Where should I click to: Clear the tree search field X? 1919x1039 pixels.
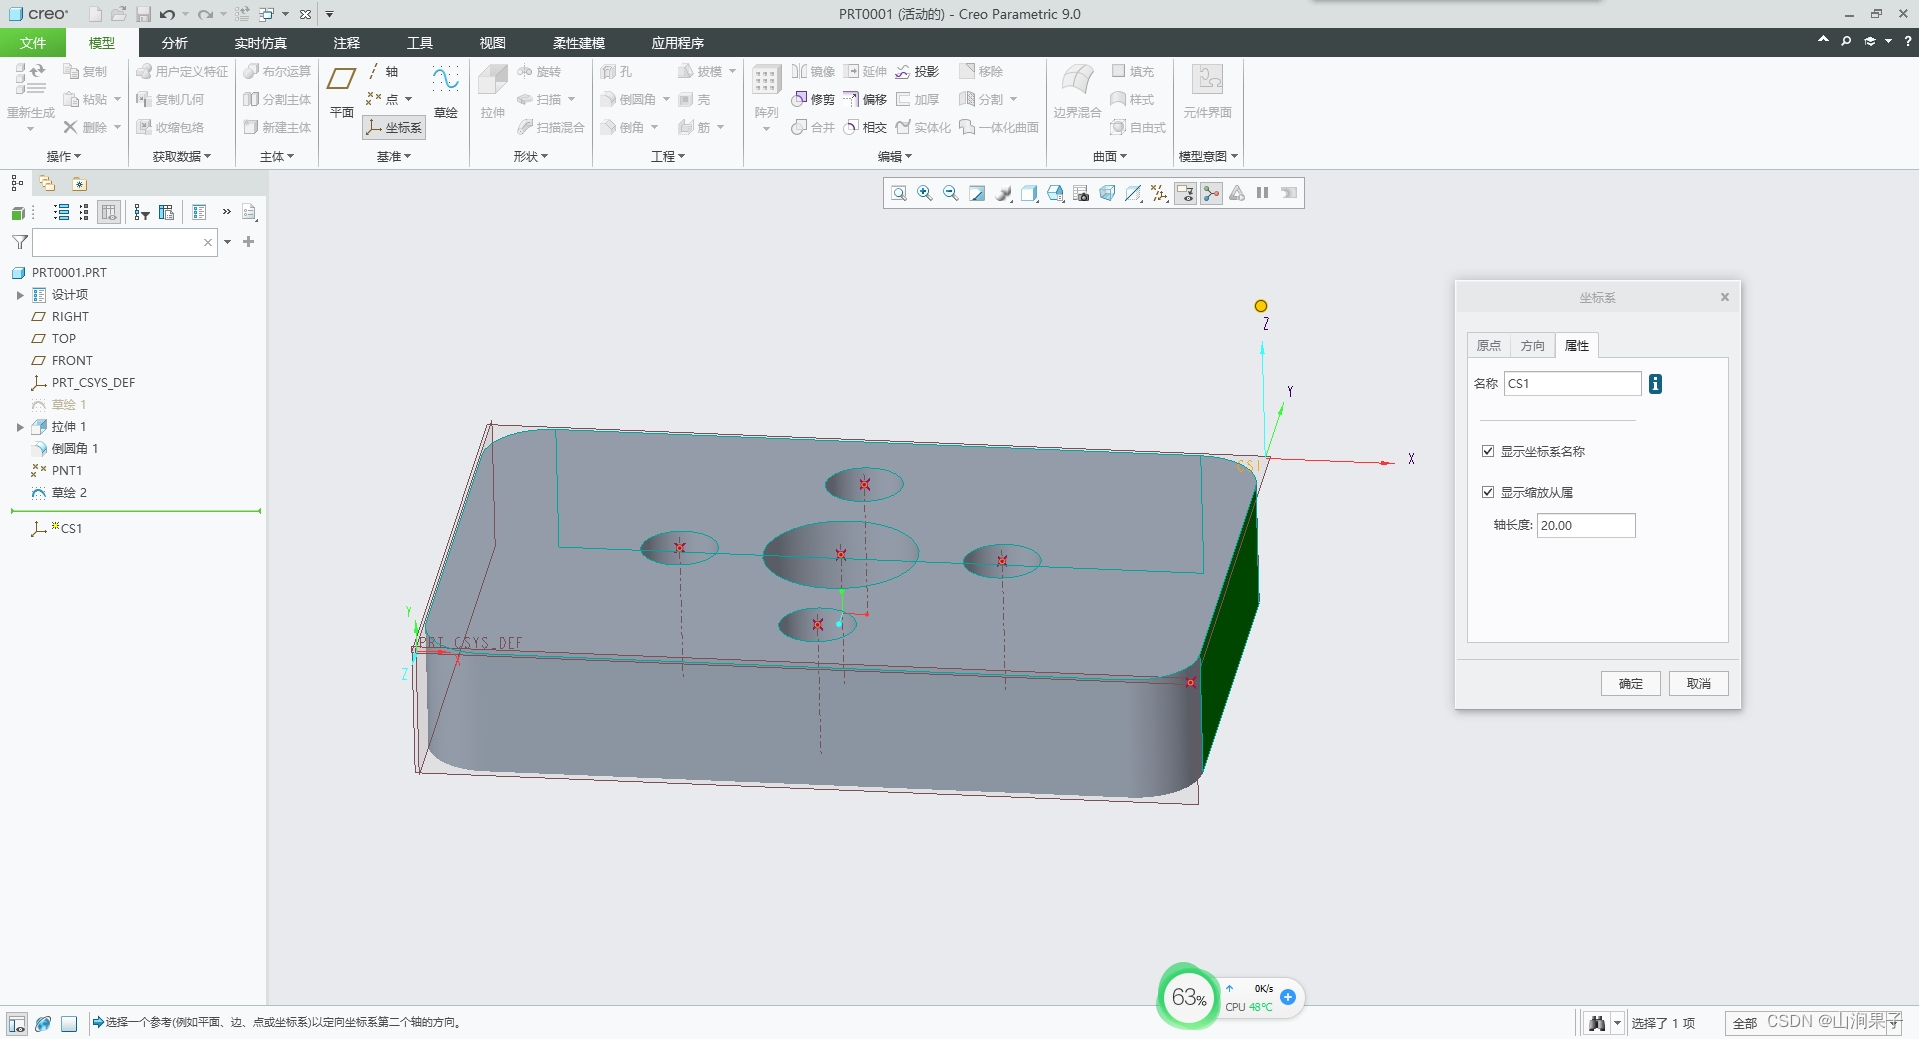tap(208, 242)
